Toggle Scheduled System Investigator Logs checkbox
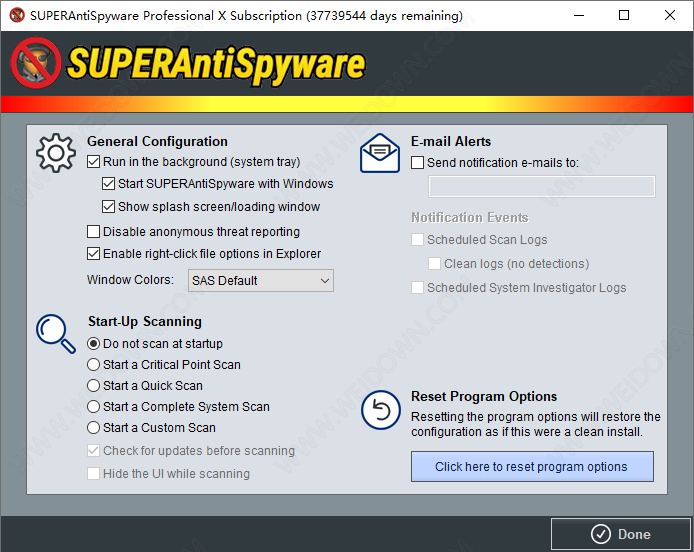 point(417,288)
